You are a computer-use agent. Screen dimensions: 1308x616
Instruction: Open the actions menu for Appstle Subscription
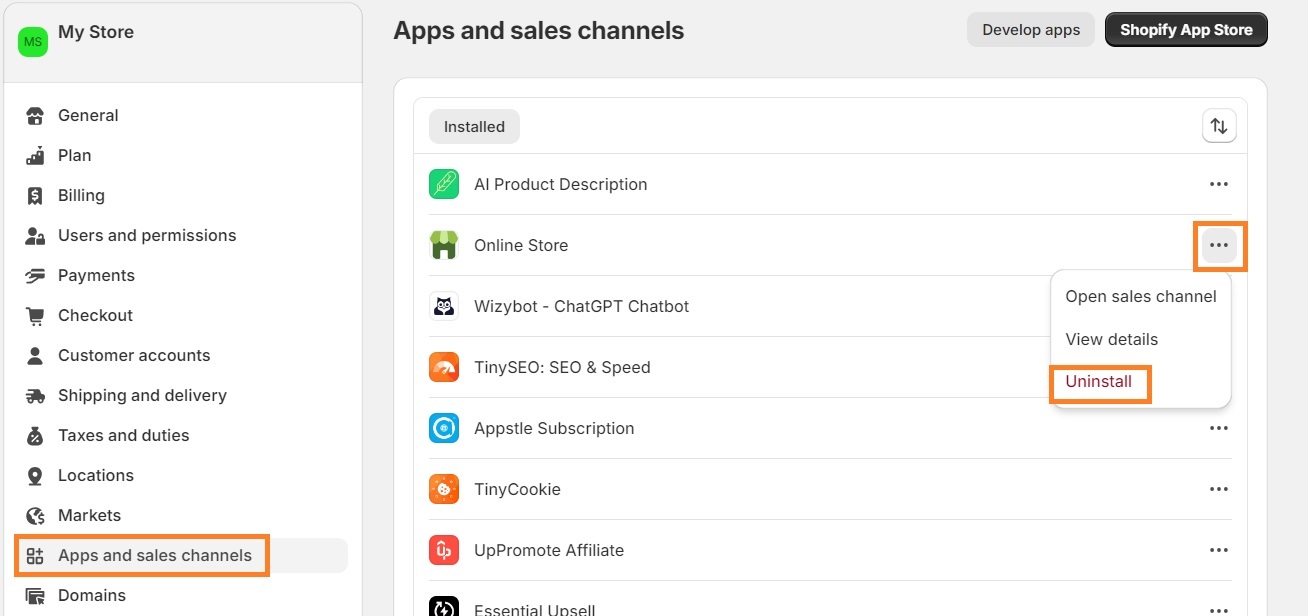tap(1219, 428)
